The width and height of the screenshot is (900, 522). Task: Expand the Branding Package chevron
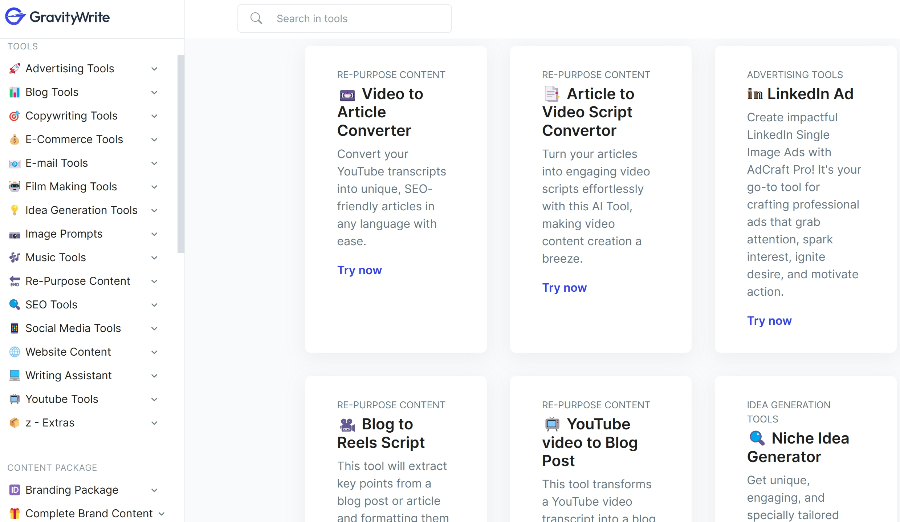[x=154, y=491]
